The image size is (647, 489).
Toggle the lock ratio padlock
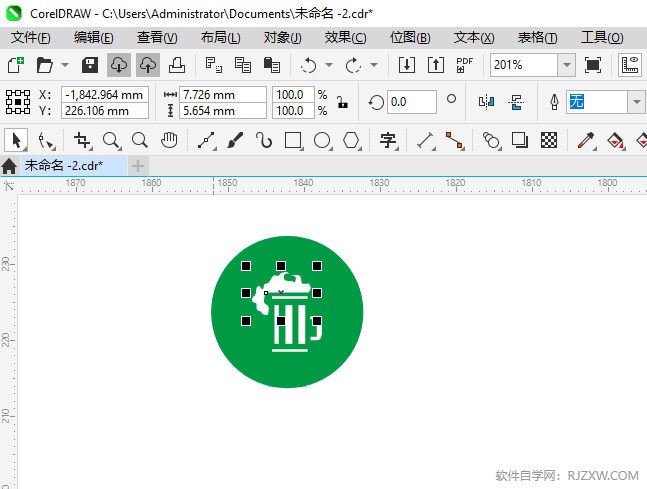coord(342,102)
